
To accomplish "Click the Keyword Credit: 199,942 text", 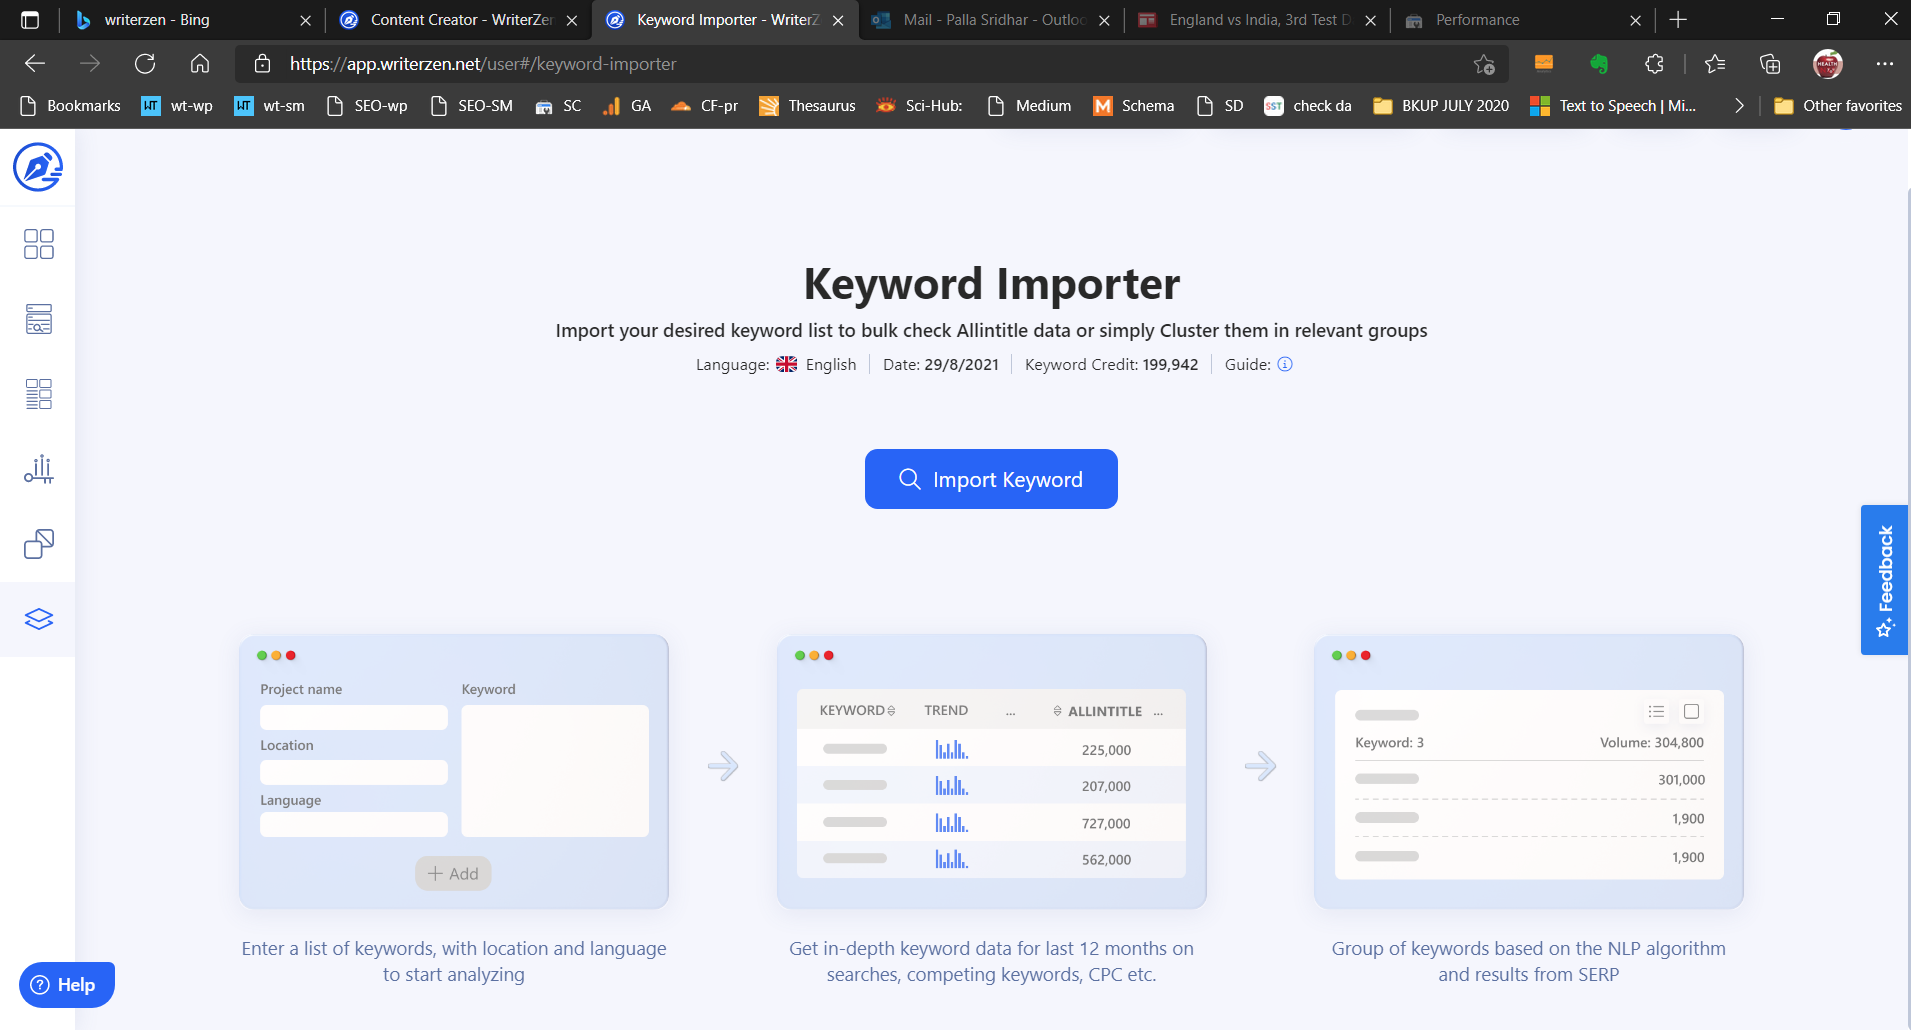I will pos(1111,364).
